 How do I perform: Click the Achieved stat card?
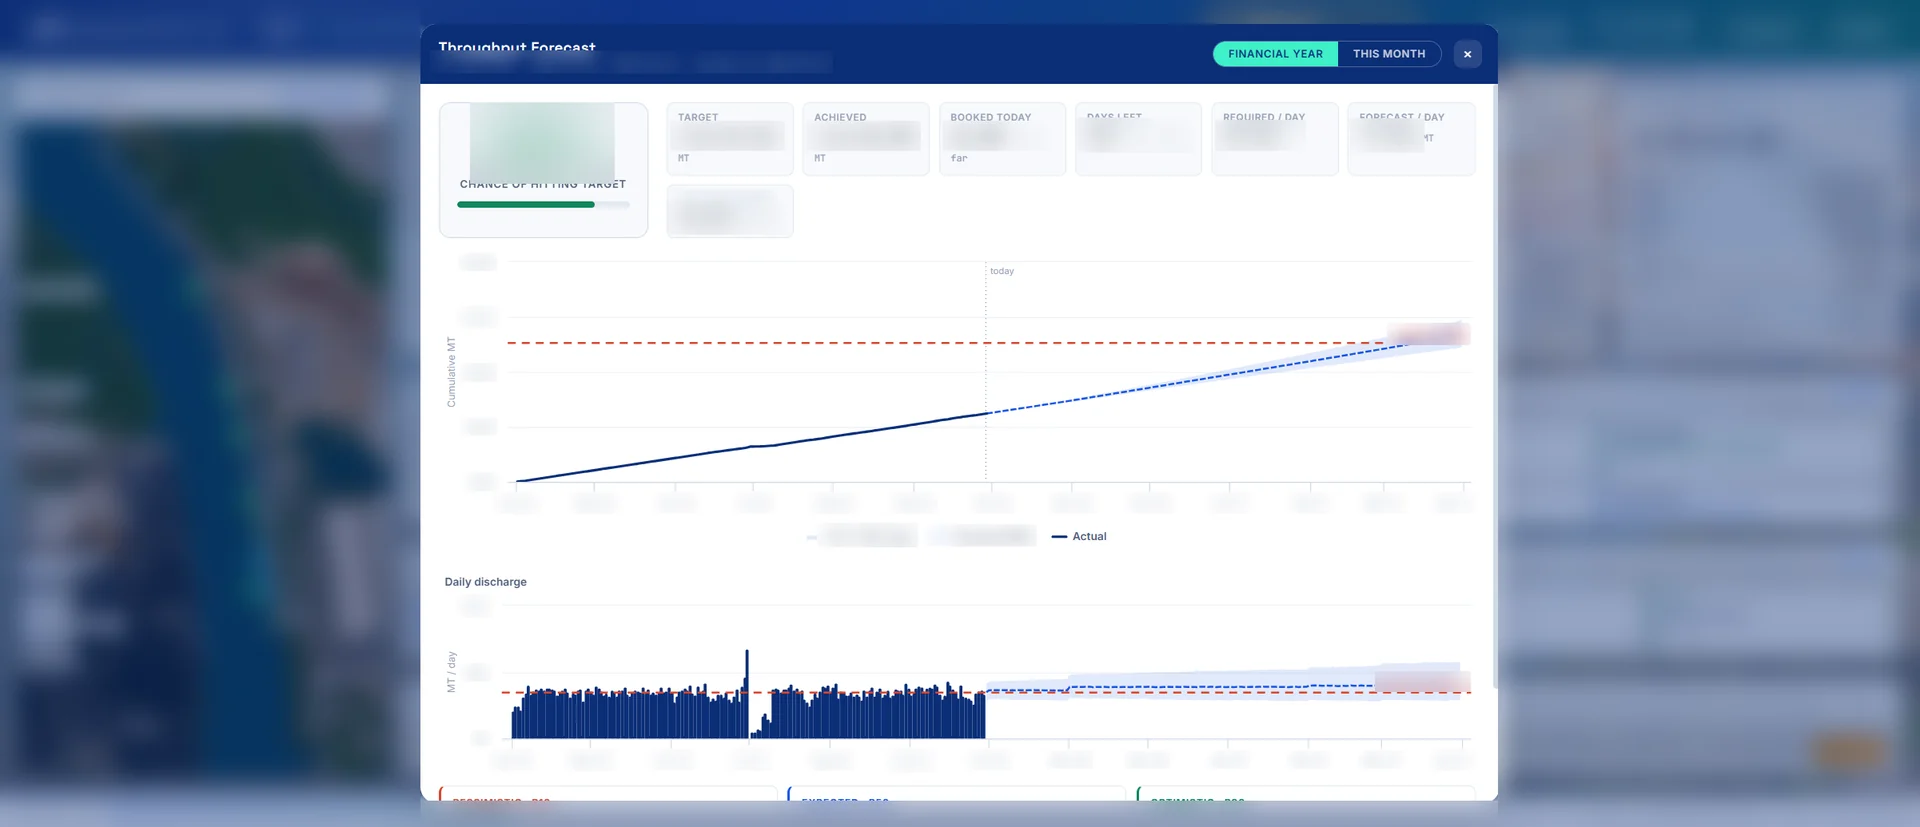tap(866, 139)
